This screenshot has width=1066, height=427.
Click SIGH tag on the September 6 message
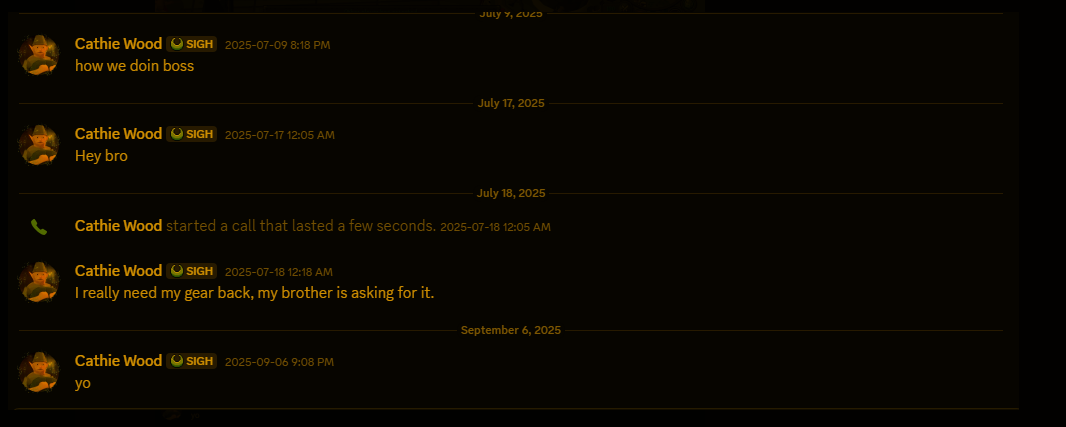click(x=192, y=361)
